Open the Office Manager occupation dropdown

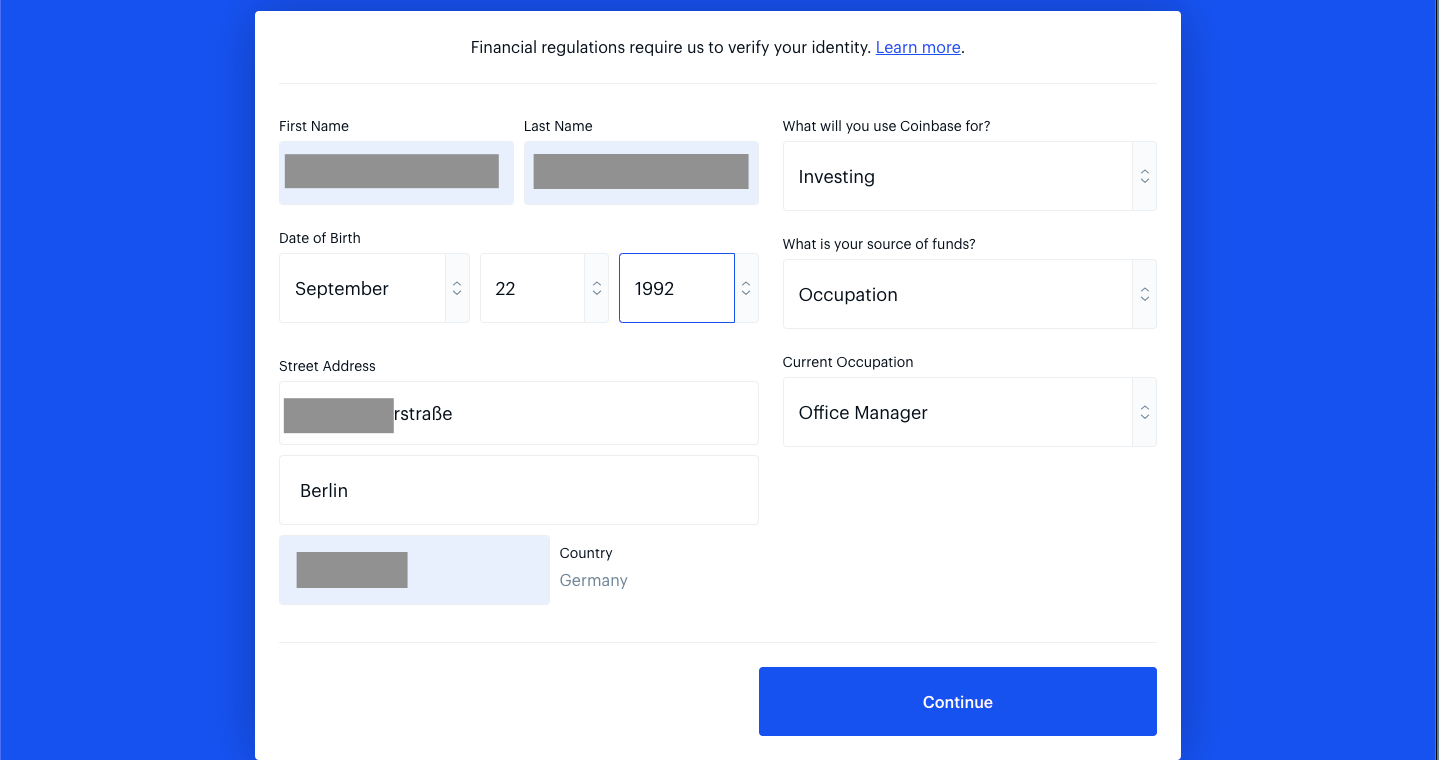coord(969,412)
